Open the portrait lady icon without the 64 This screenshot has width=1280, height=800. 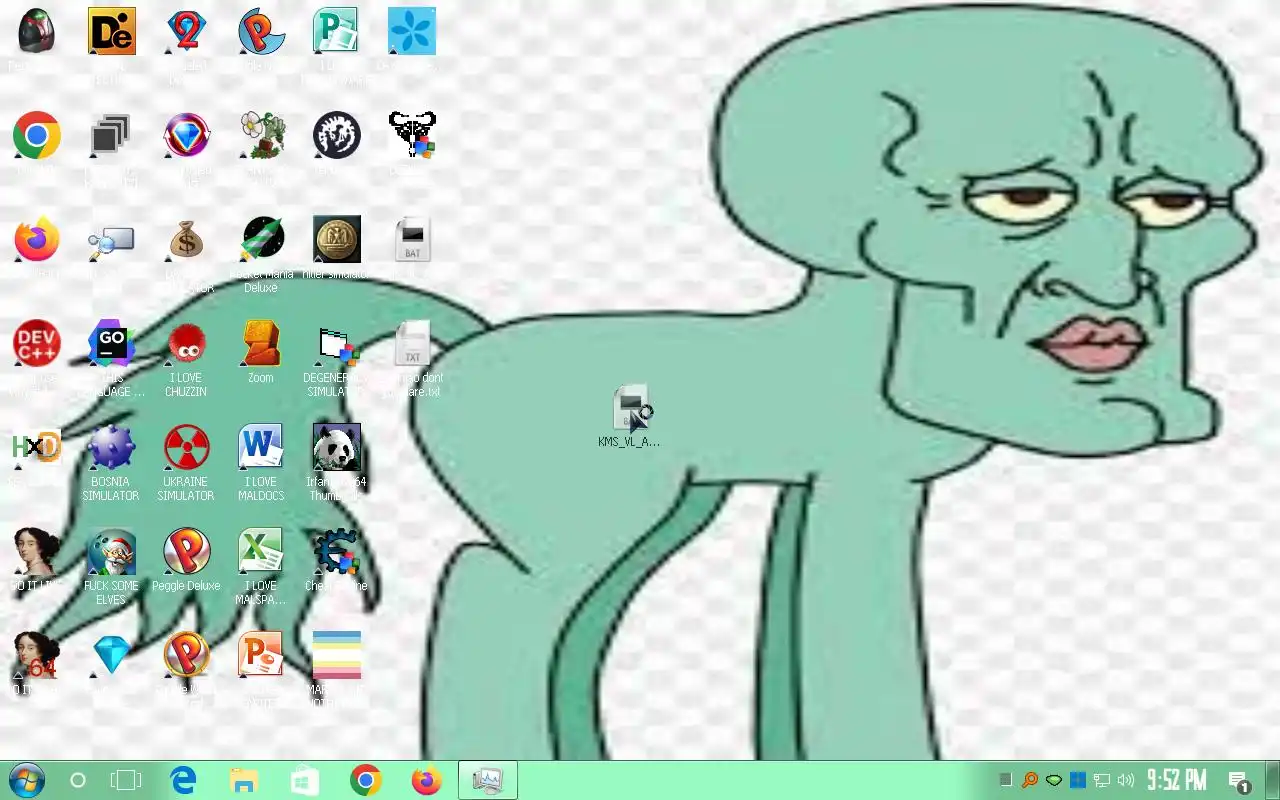tap(37, 552)
